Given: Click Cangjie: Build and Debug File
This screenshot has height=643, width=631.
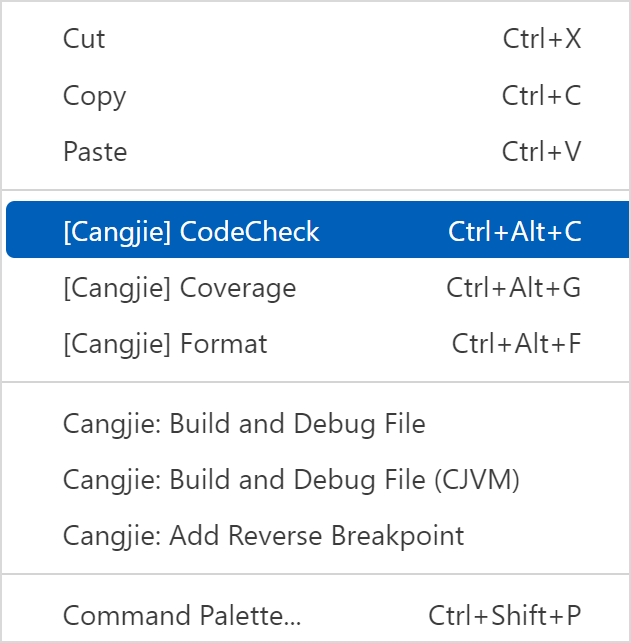Looking at the screenshot, I should click(244, 424).
